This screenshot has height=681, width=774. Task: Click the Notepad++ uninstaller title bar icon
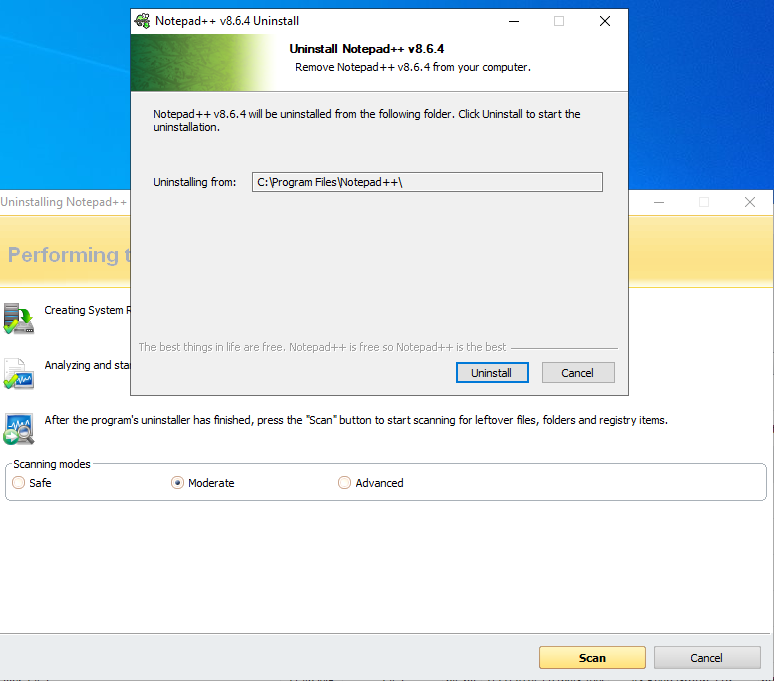point(142,21)
